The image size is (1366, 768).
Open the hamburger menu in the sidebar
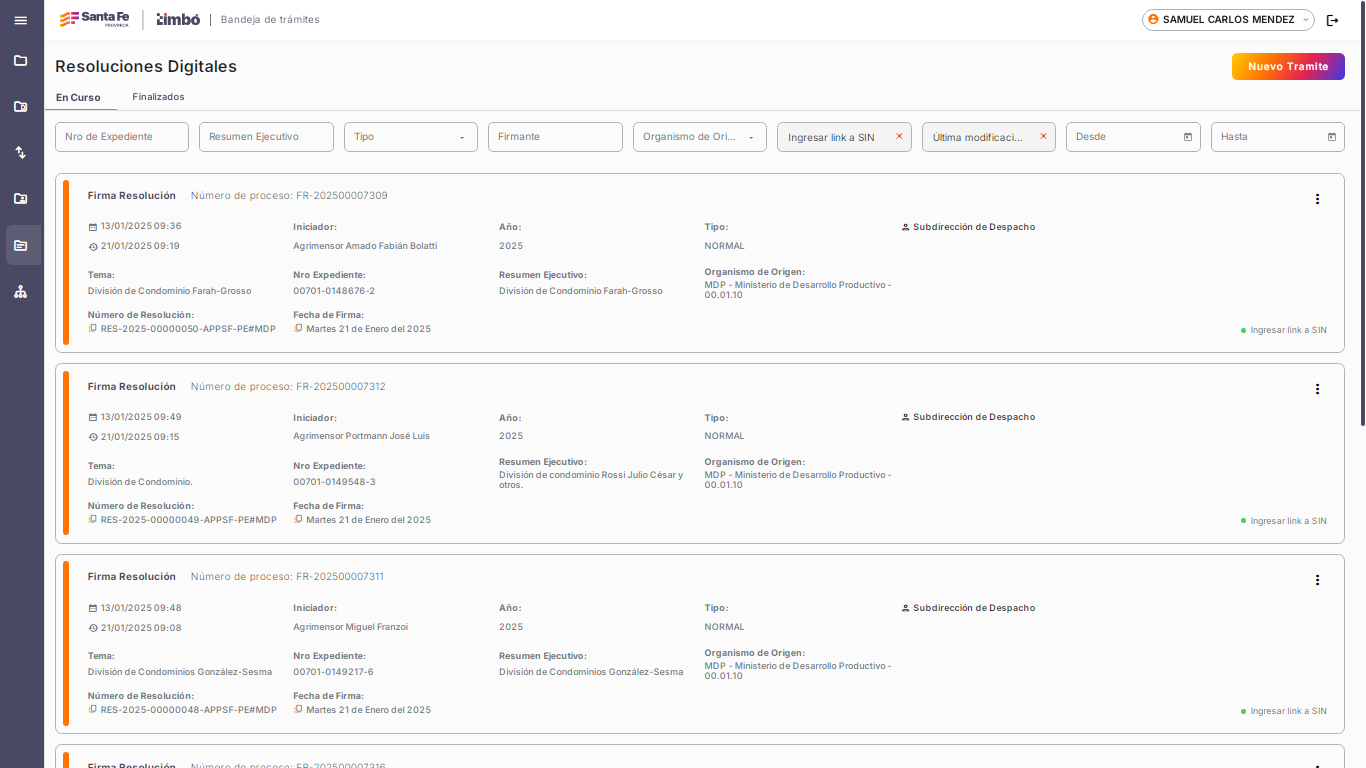[20, 20]
